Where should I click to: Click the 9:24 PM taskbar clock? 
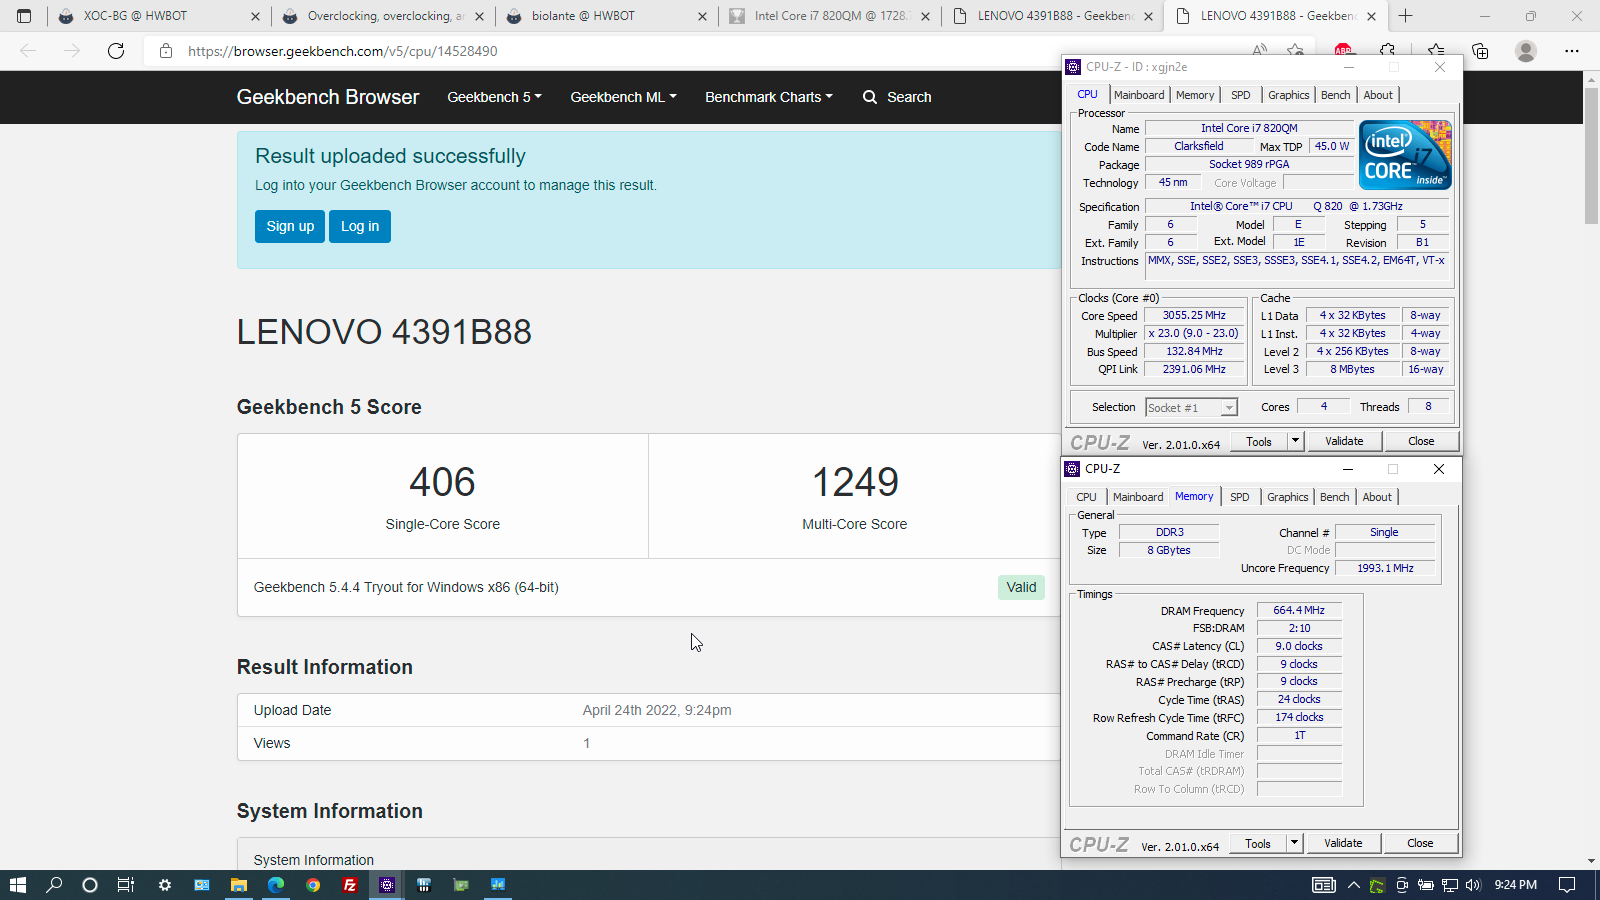(1515, 885)
